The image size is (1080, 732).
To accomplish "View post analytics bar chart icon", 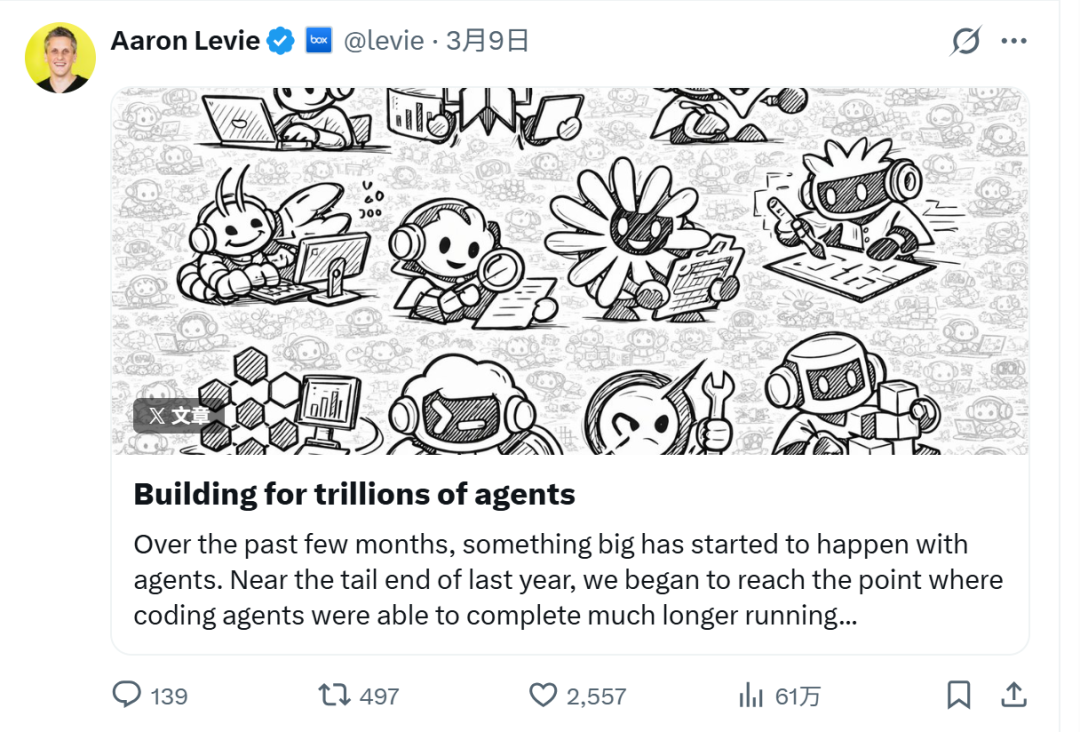I will 751,696.
